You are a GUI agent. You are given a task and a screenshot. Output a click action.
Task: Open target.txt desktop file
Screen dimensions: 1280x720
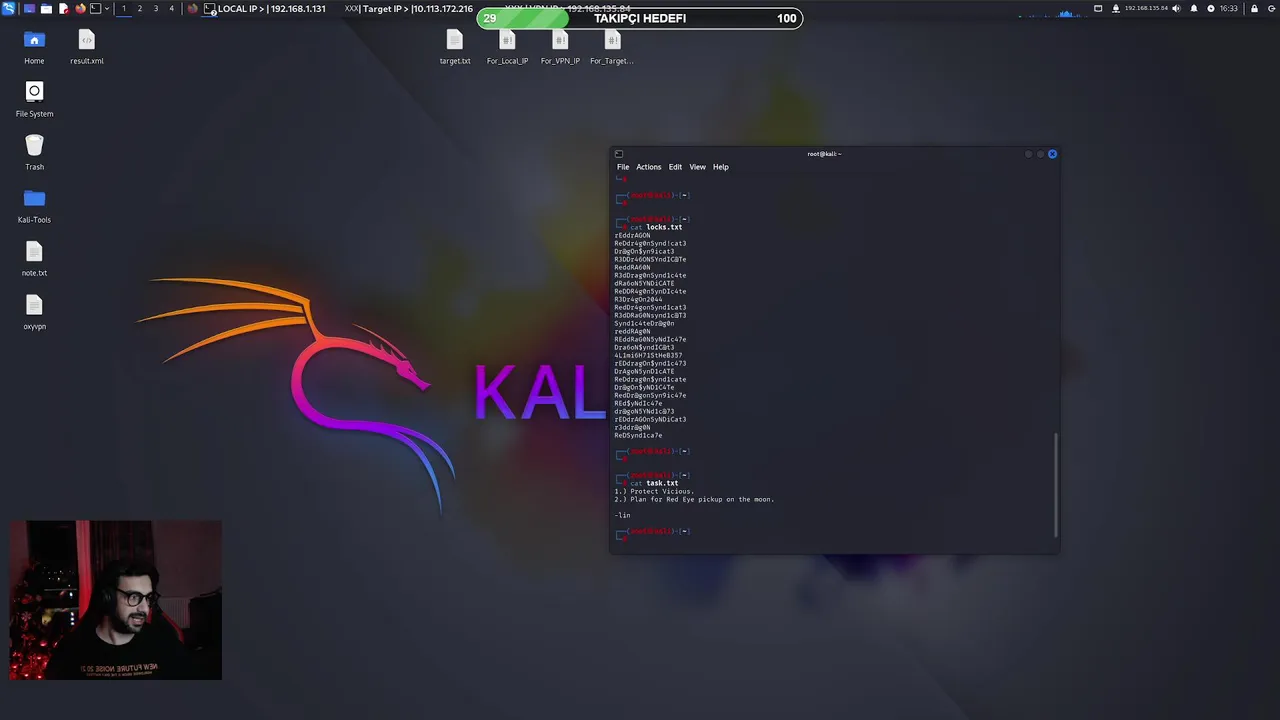[x=455, y=46]
